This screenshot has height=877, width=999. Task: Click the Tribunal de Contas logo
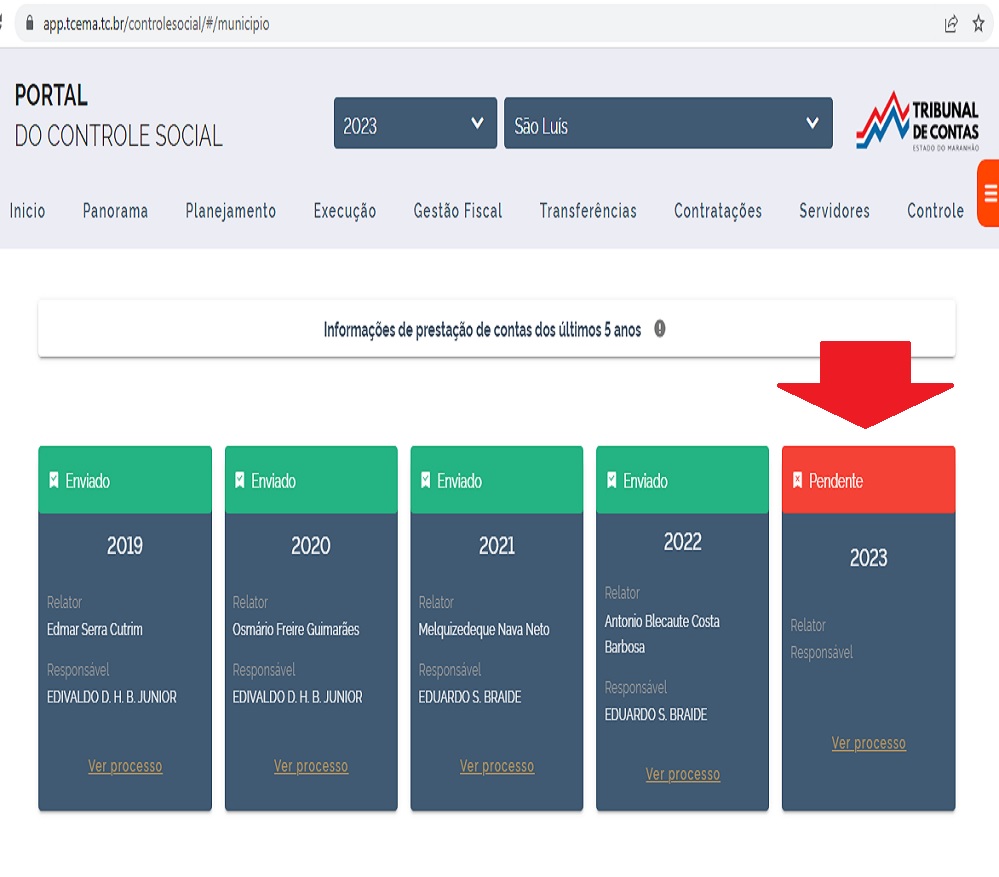(x=919, y=121)
